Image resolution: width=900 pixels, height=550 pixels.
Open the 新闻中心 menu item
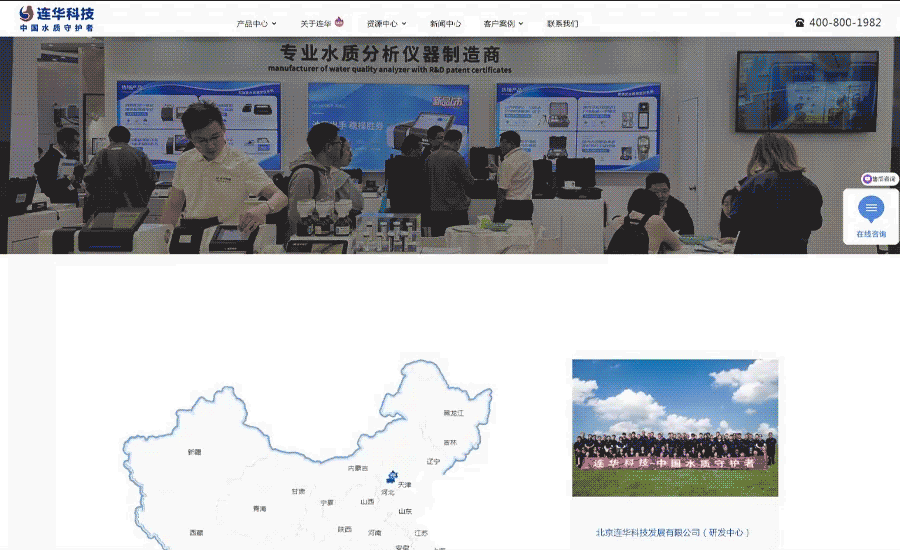coord(445,23)
